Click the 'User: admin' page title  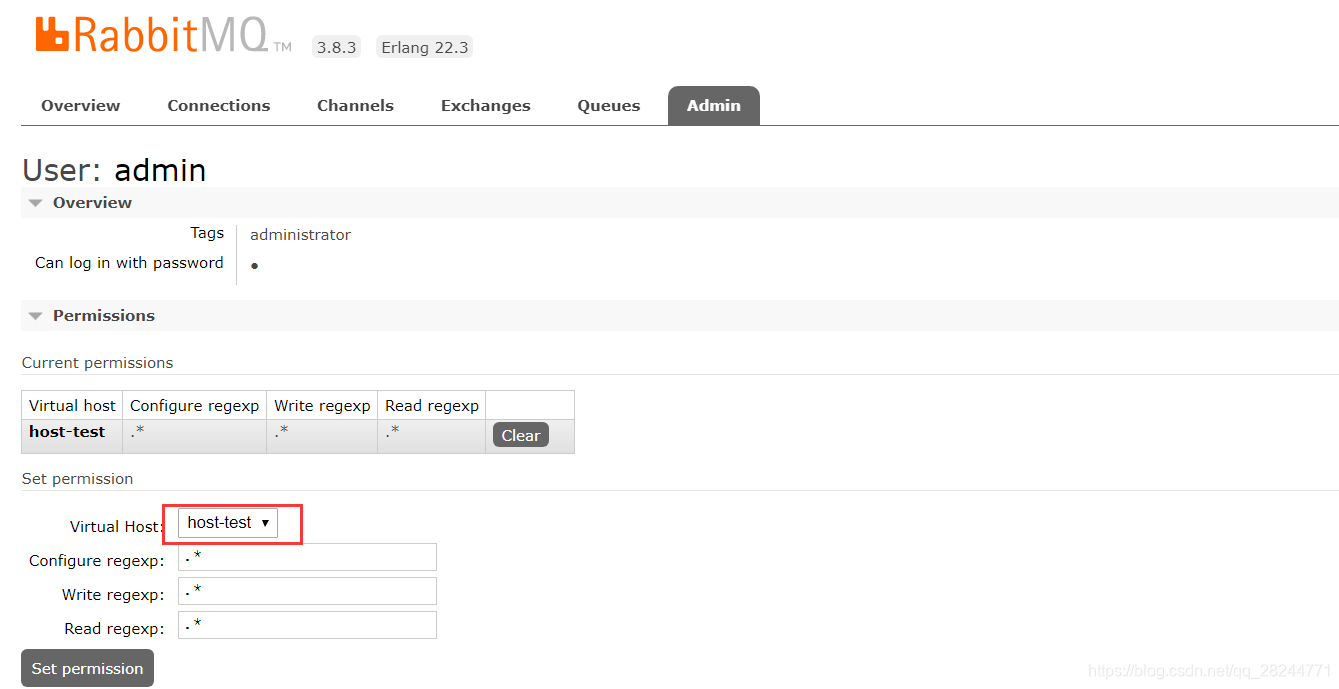click(114, 170)
